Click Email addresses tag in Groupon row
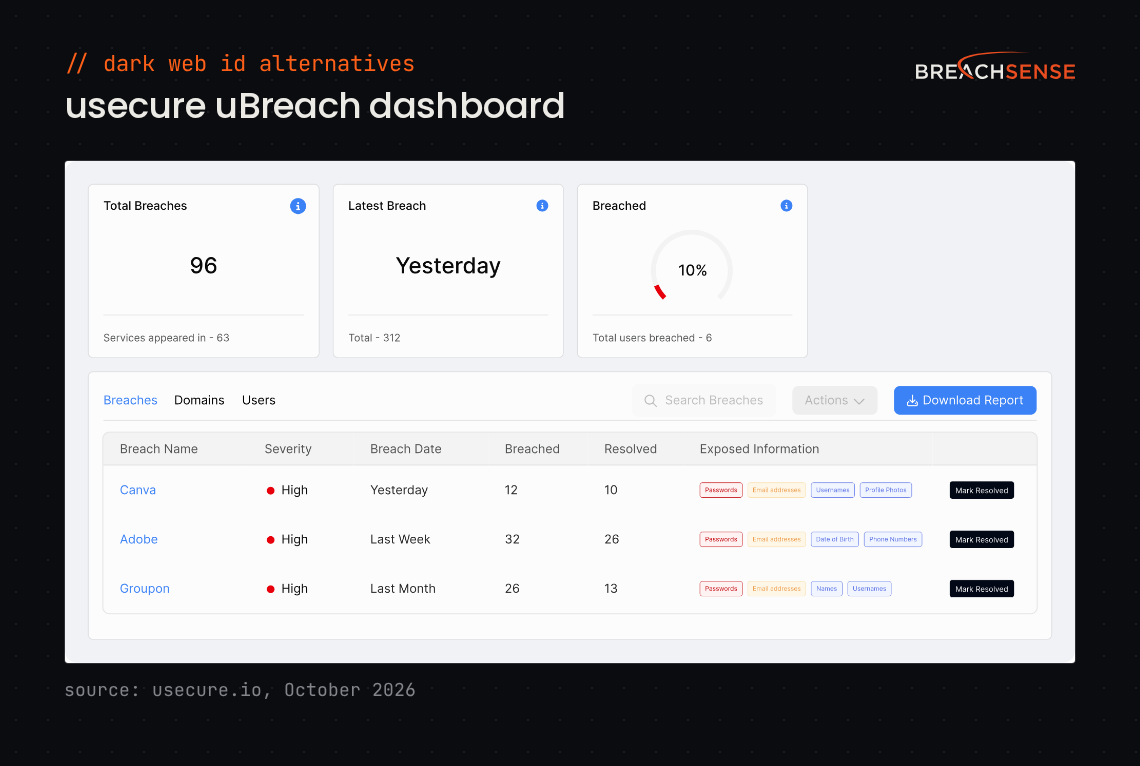This screenshot has width=1140, height=766. click(x=776, y=589)
